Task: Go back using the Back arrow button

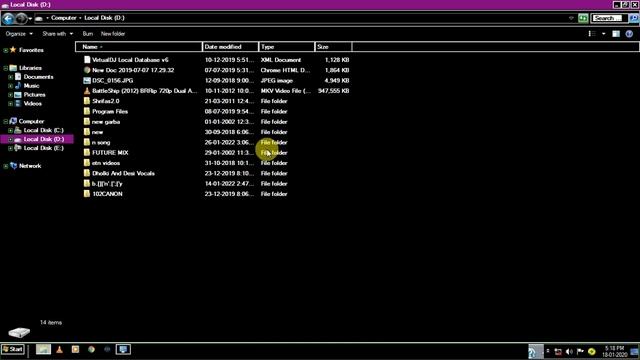Action: pos(8,18)
